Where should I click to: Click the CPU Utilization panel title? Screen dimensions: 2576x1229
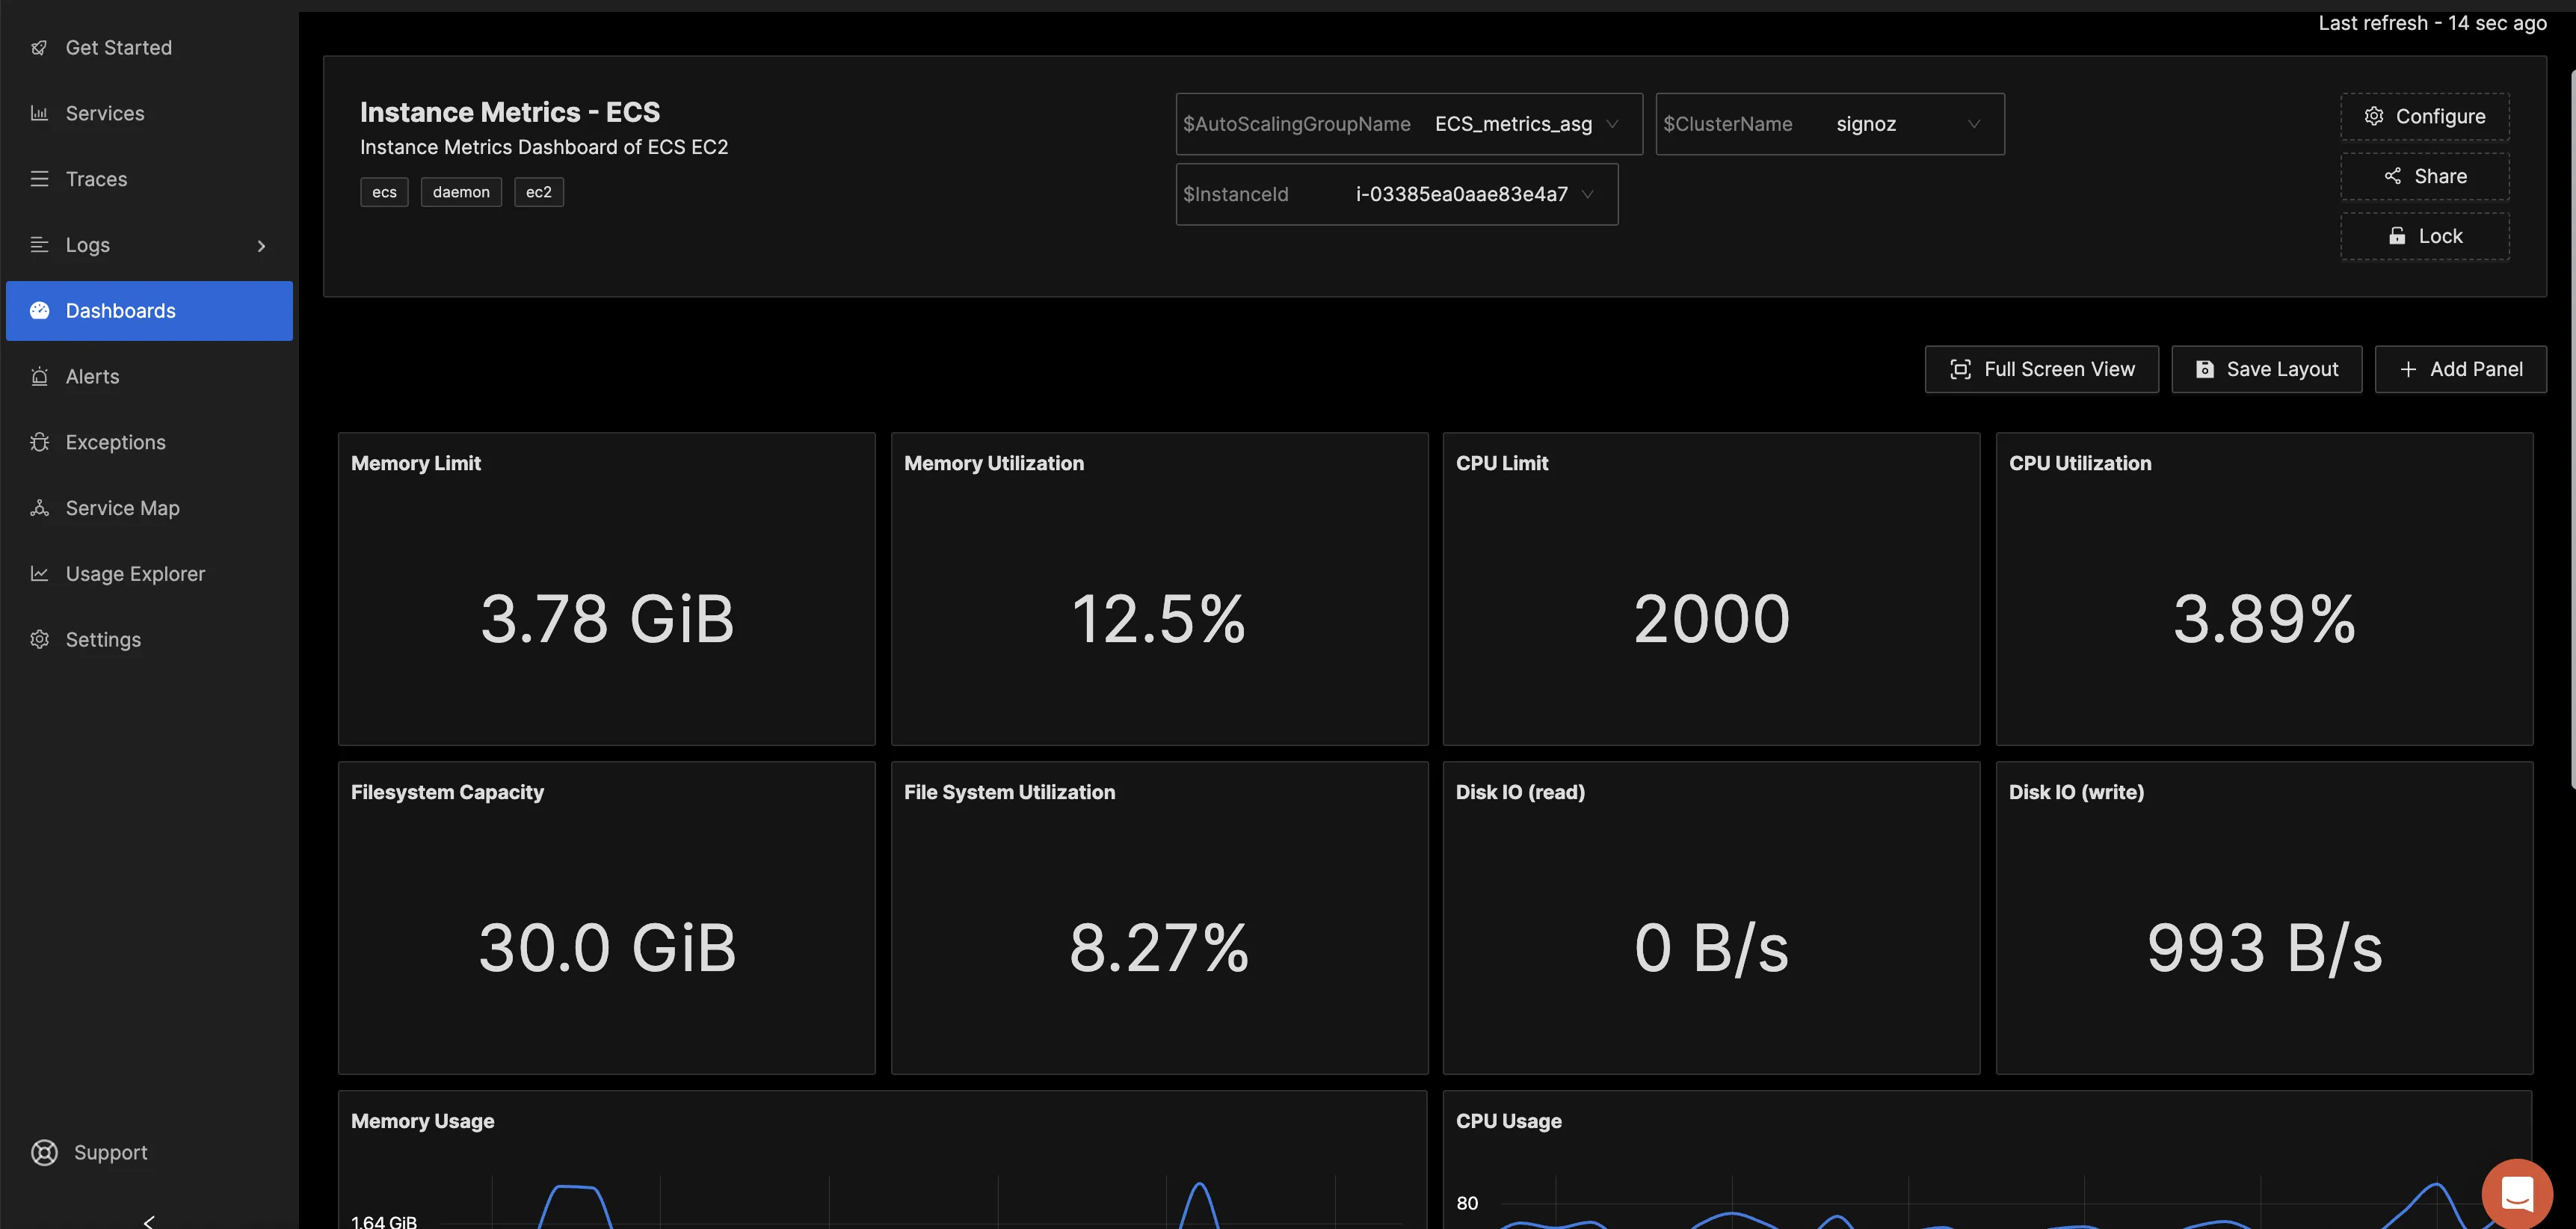[x=2080, y=464]
